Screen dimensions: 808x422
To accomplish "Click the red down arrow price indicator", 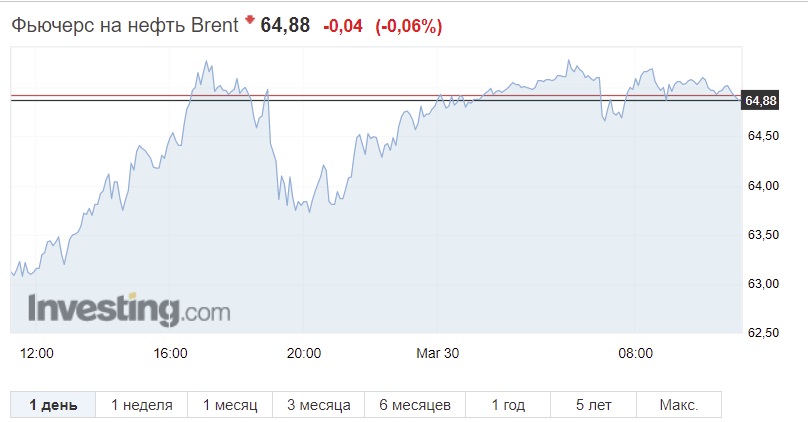I will (x=250, y=20).
